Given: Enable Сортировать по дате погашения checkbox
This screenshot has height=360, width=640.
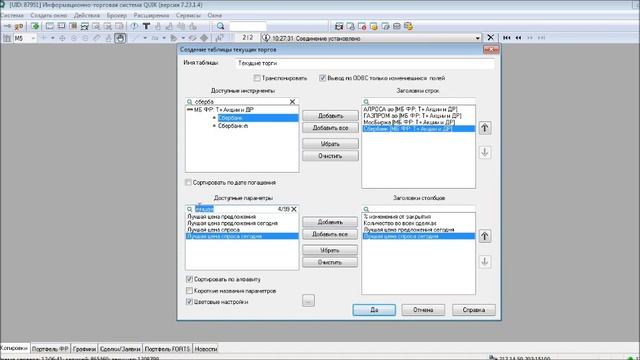Looking at the screenshot, I should [x=188, y=182].
